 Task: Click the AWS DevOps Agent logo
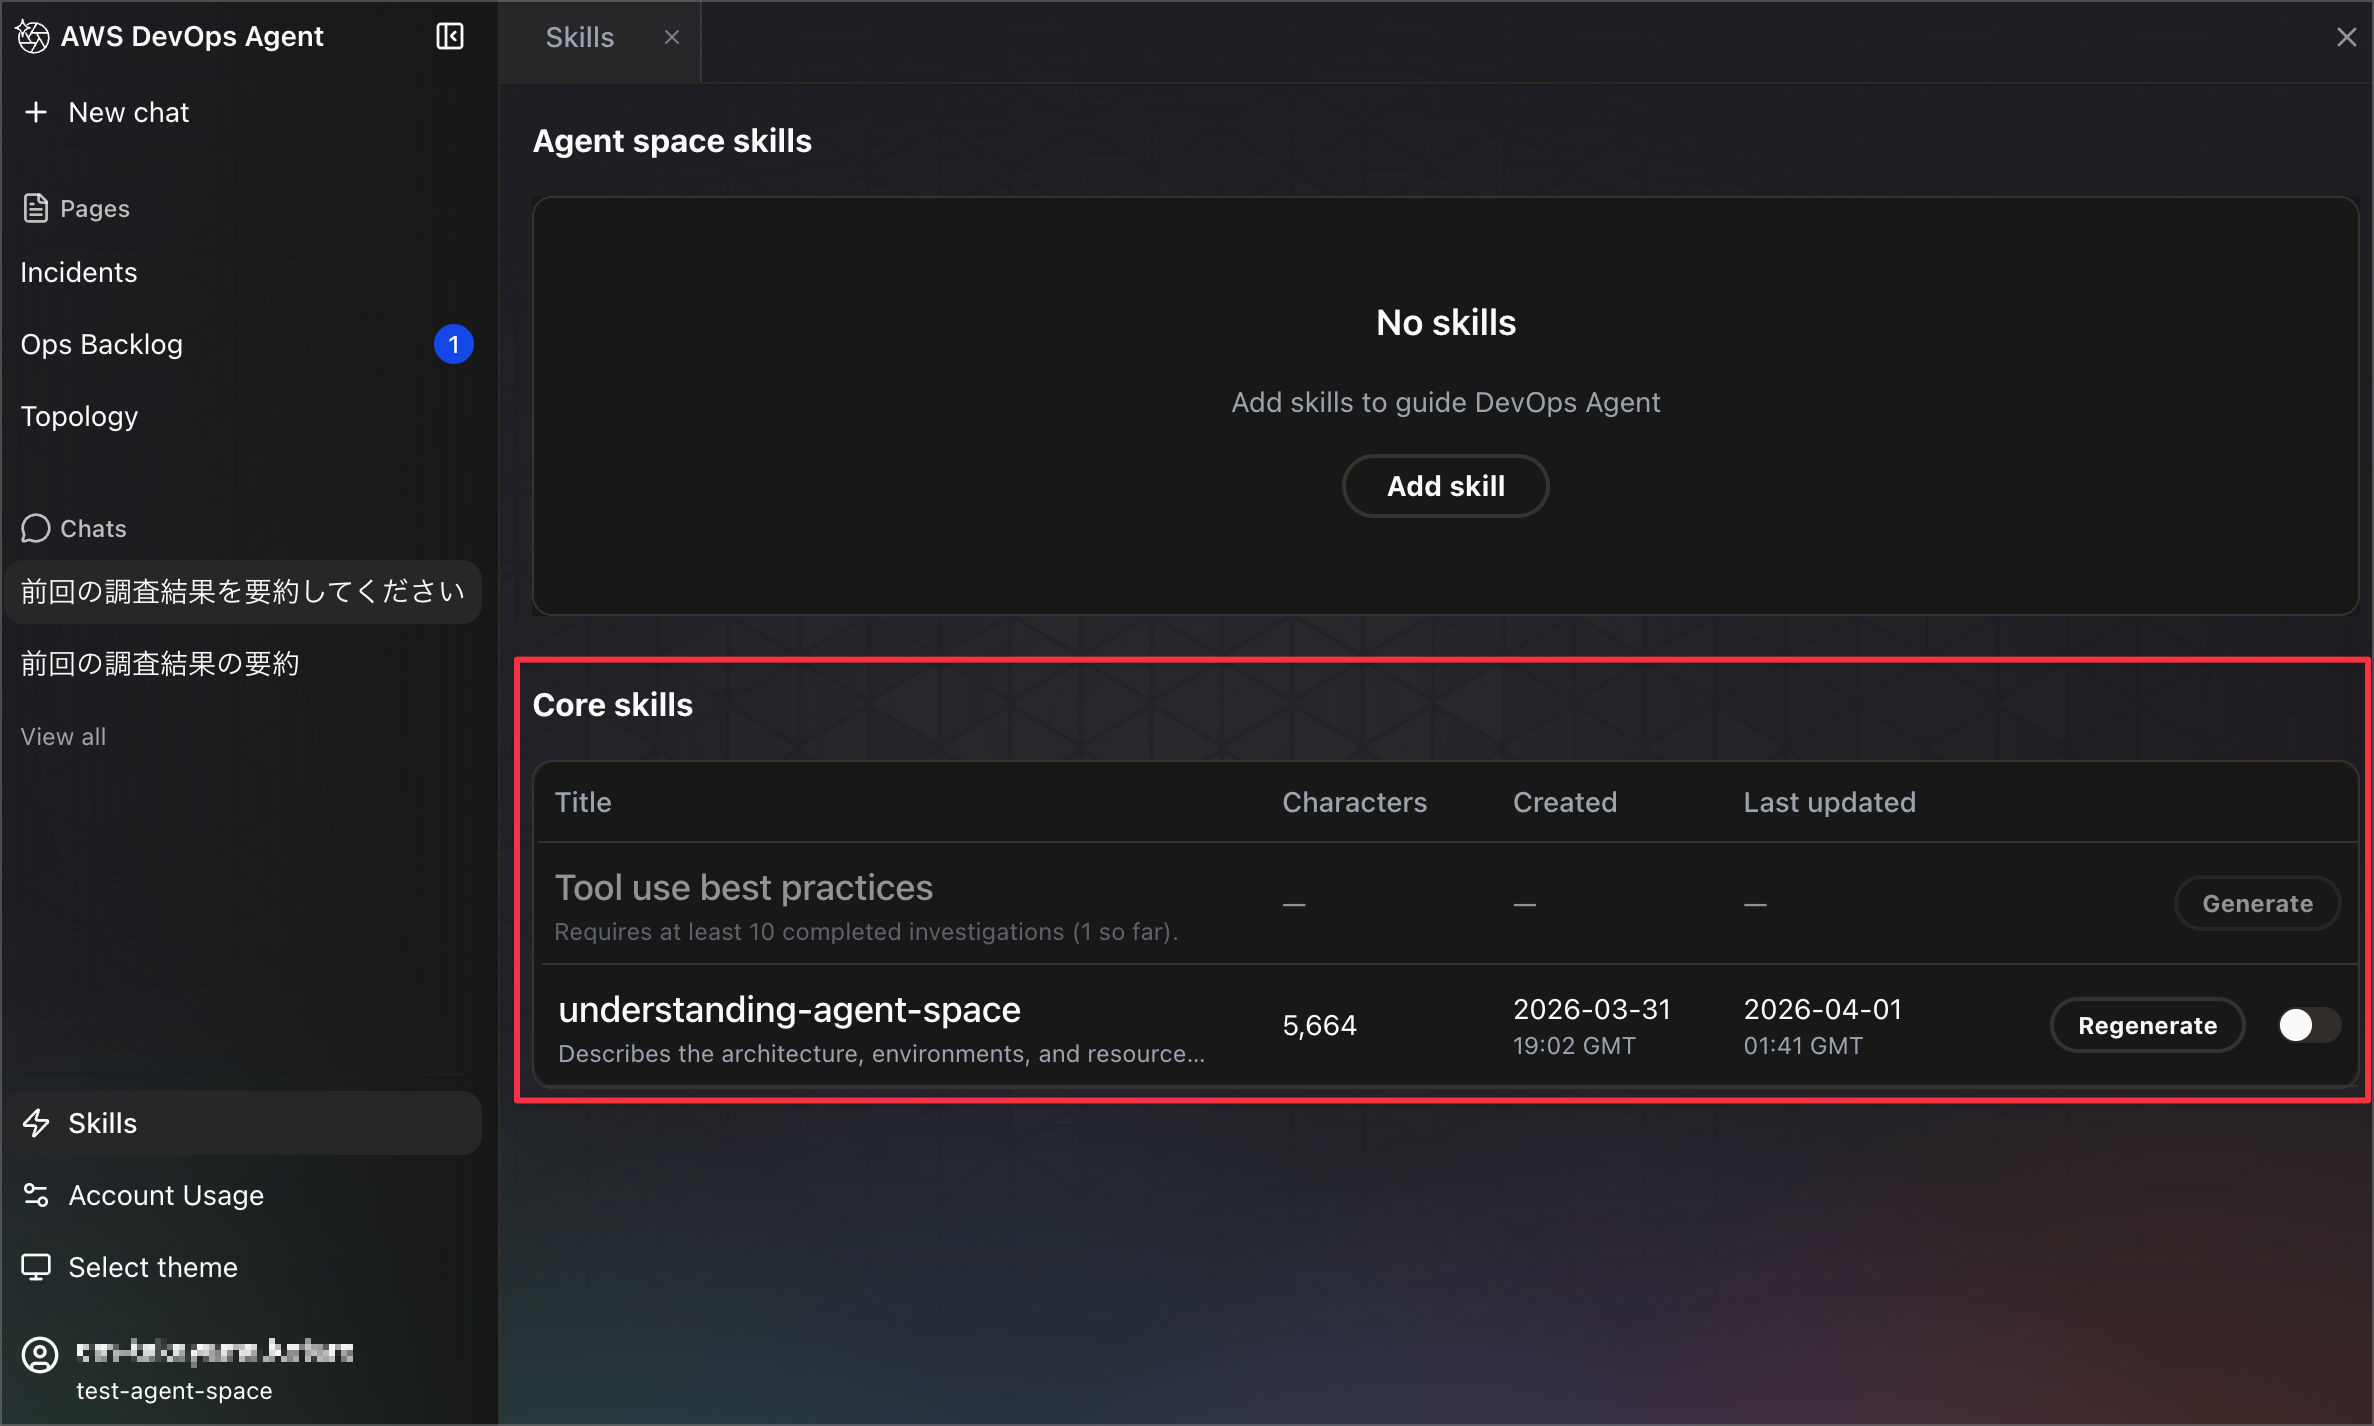pos(33,37)
